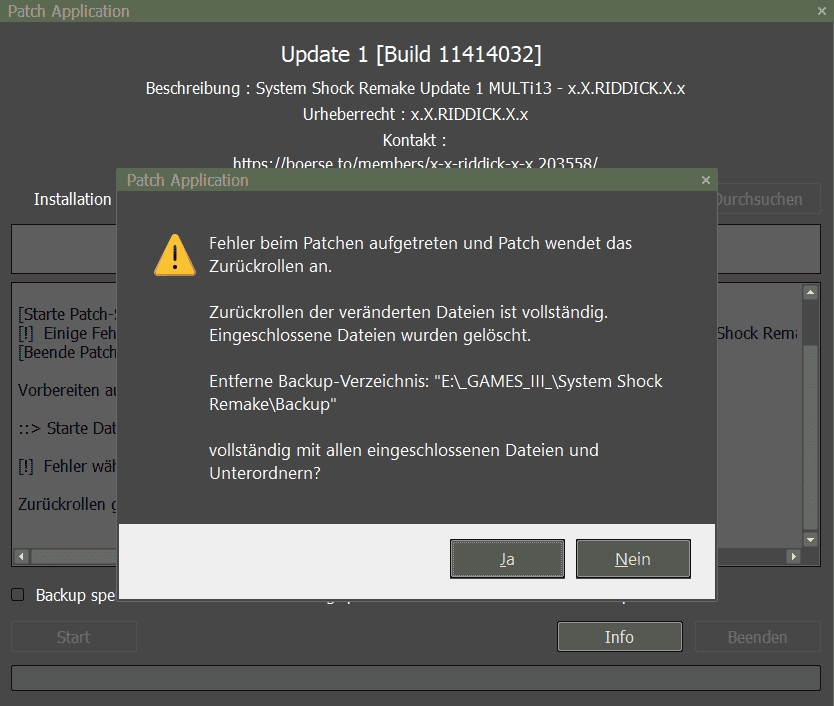Click the log scroll down arrow
This screenshot has height=706, width=834.
[811, 539]
